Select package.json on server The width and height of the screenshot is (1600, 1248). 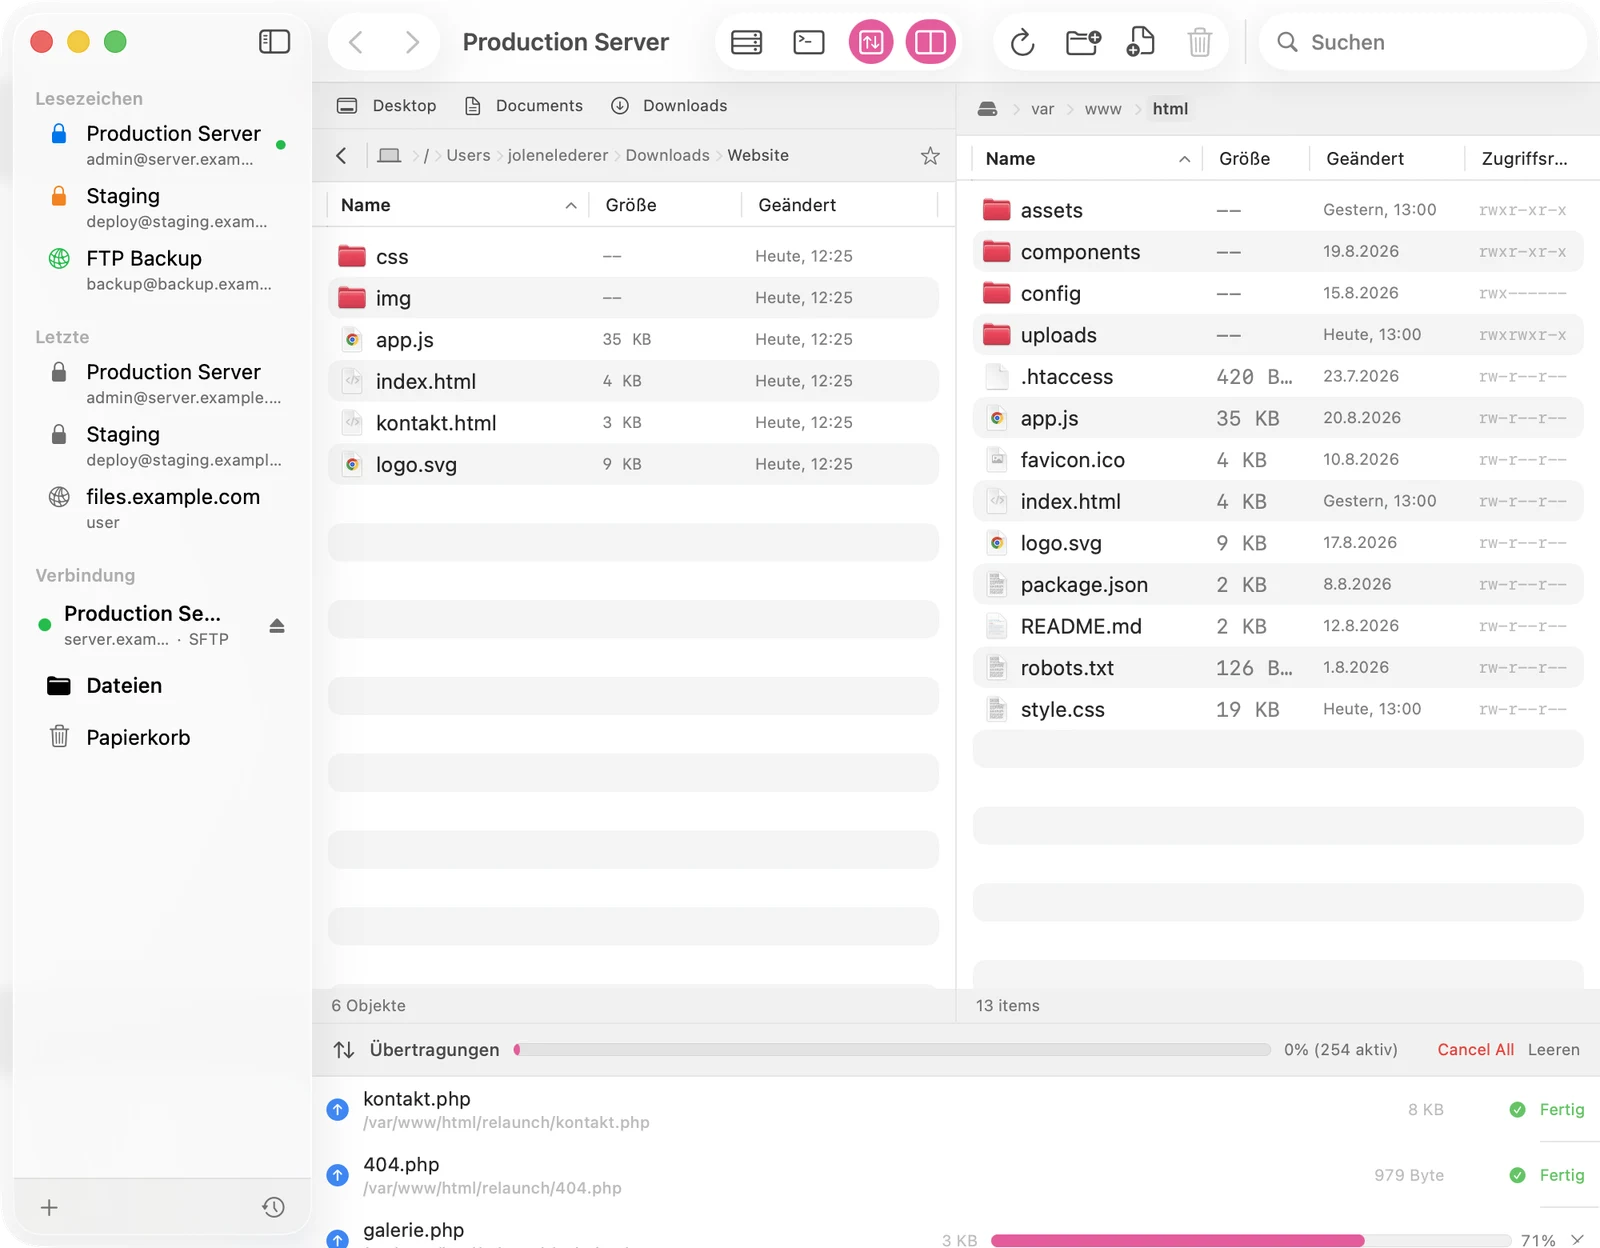[x=1278, y=585]
